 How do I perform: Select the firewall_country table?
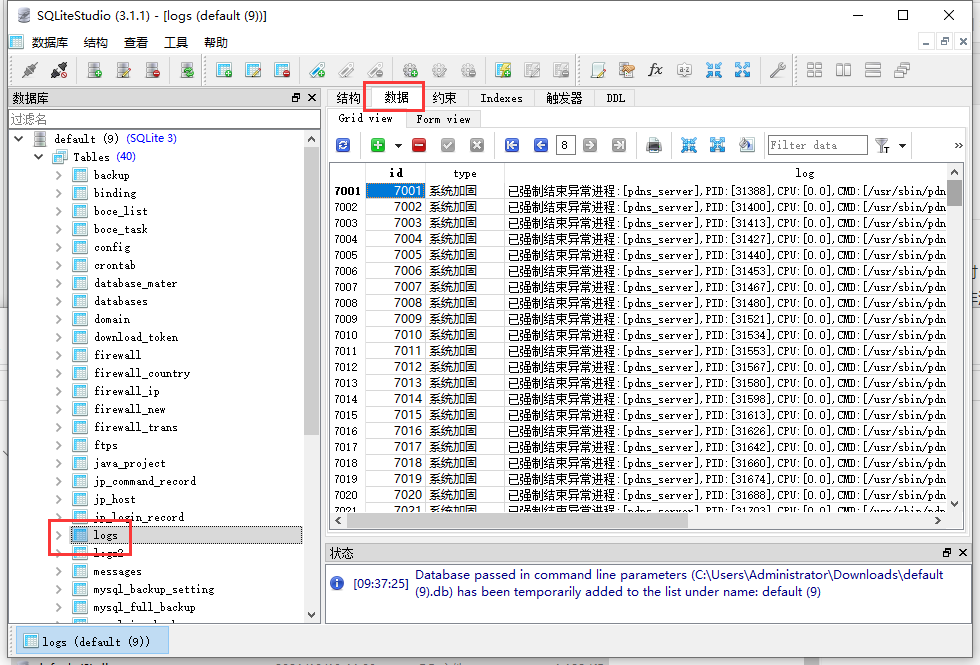(x=142, y=373)
